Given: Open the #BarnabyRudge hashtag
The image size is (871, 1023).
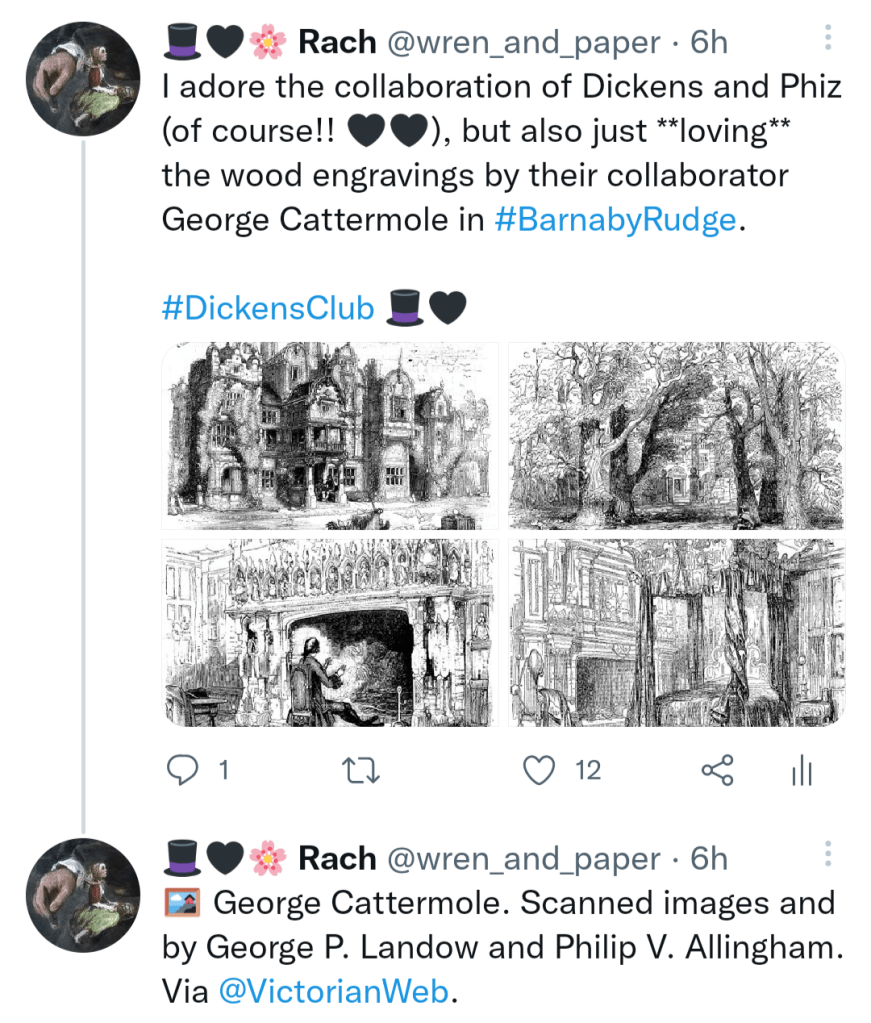Looking at the screenshot, I should click(615, 220).
